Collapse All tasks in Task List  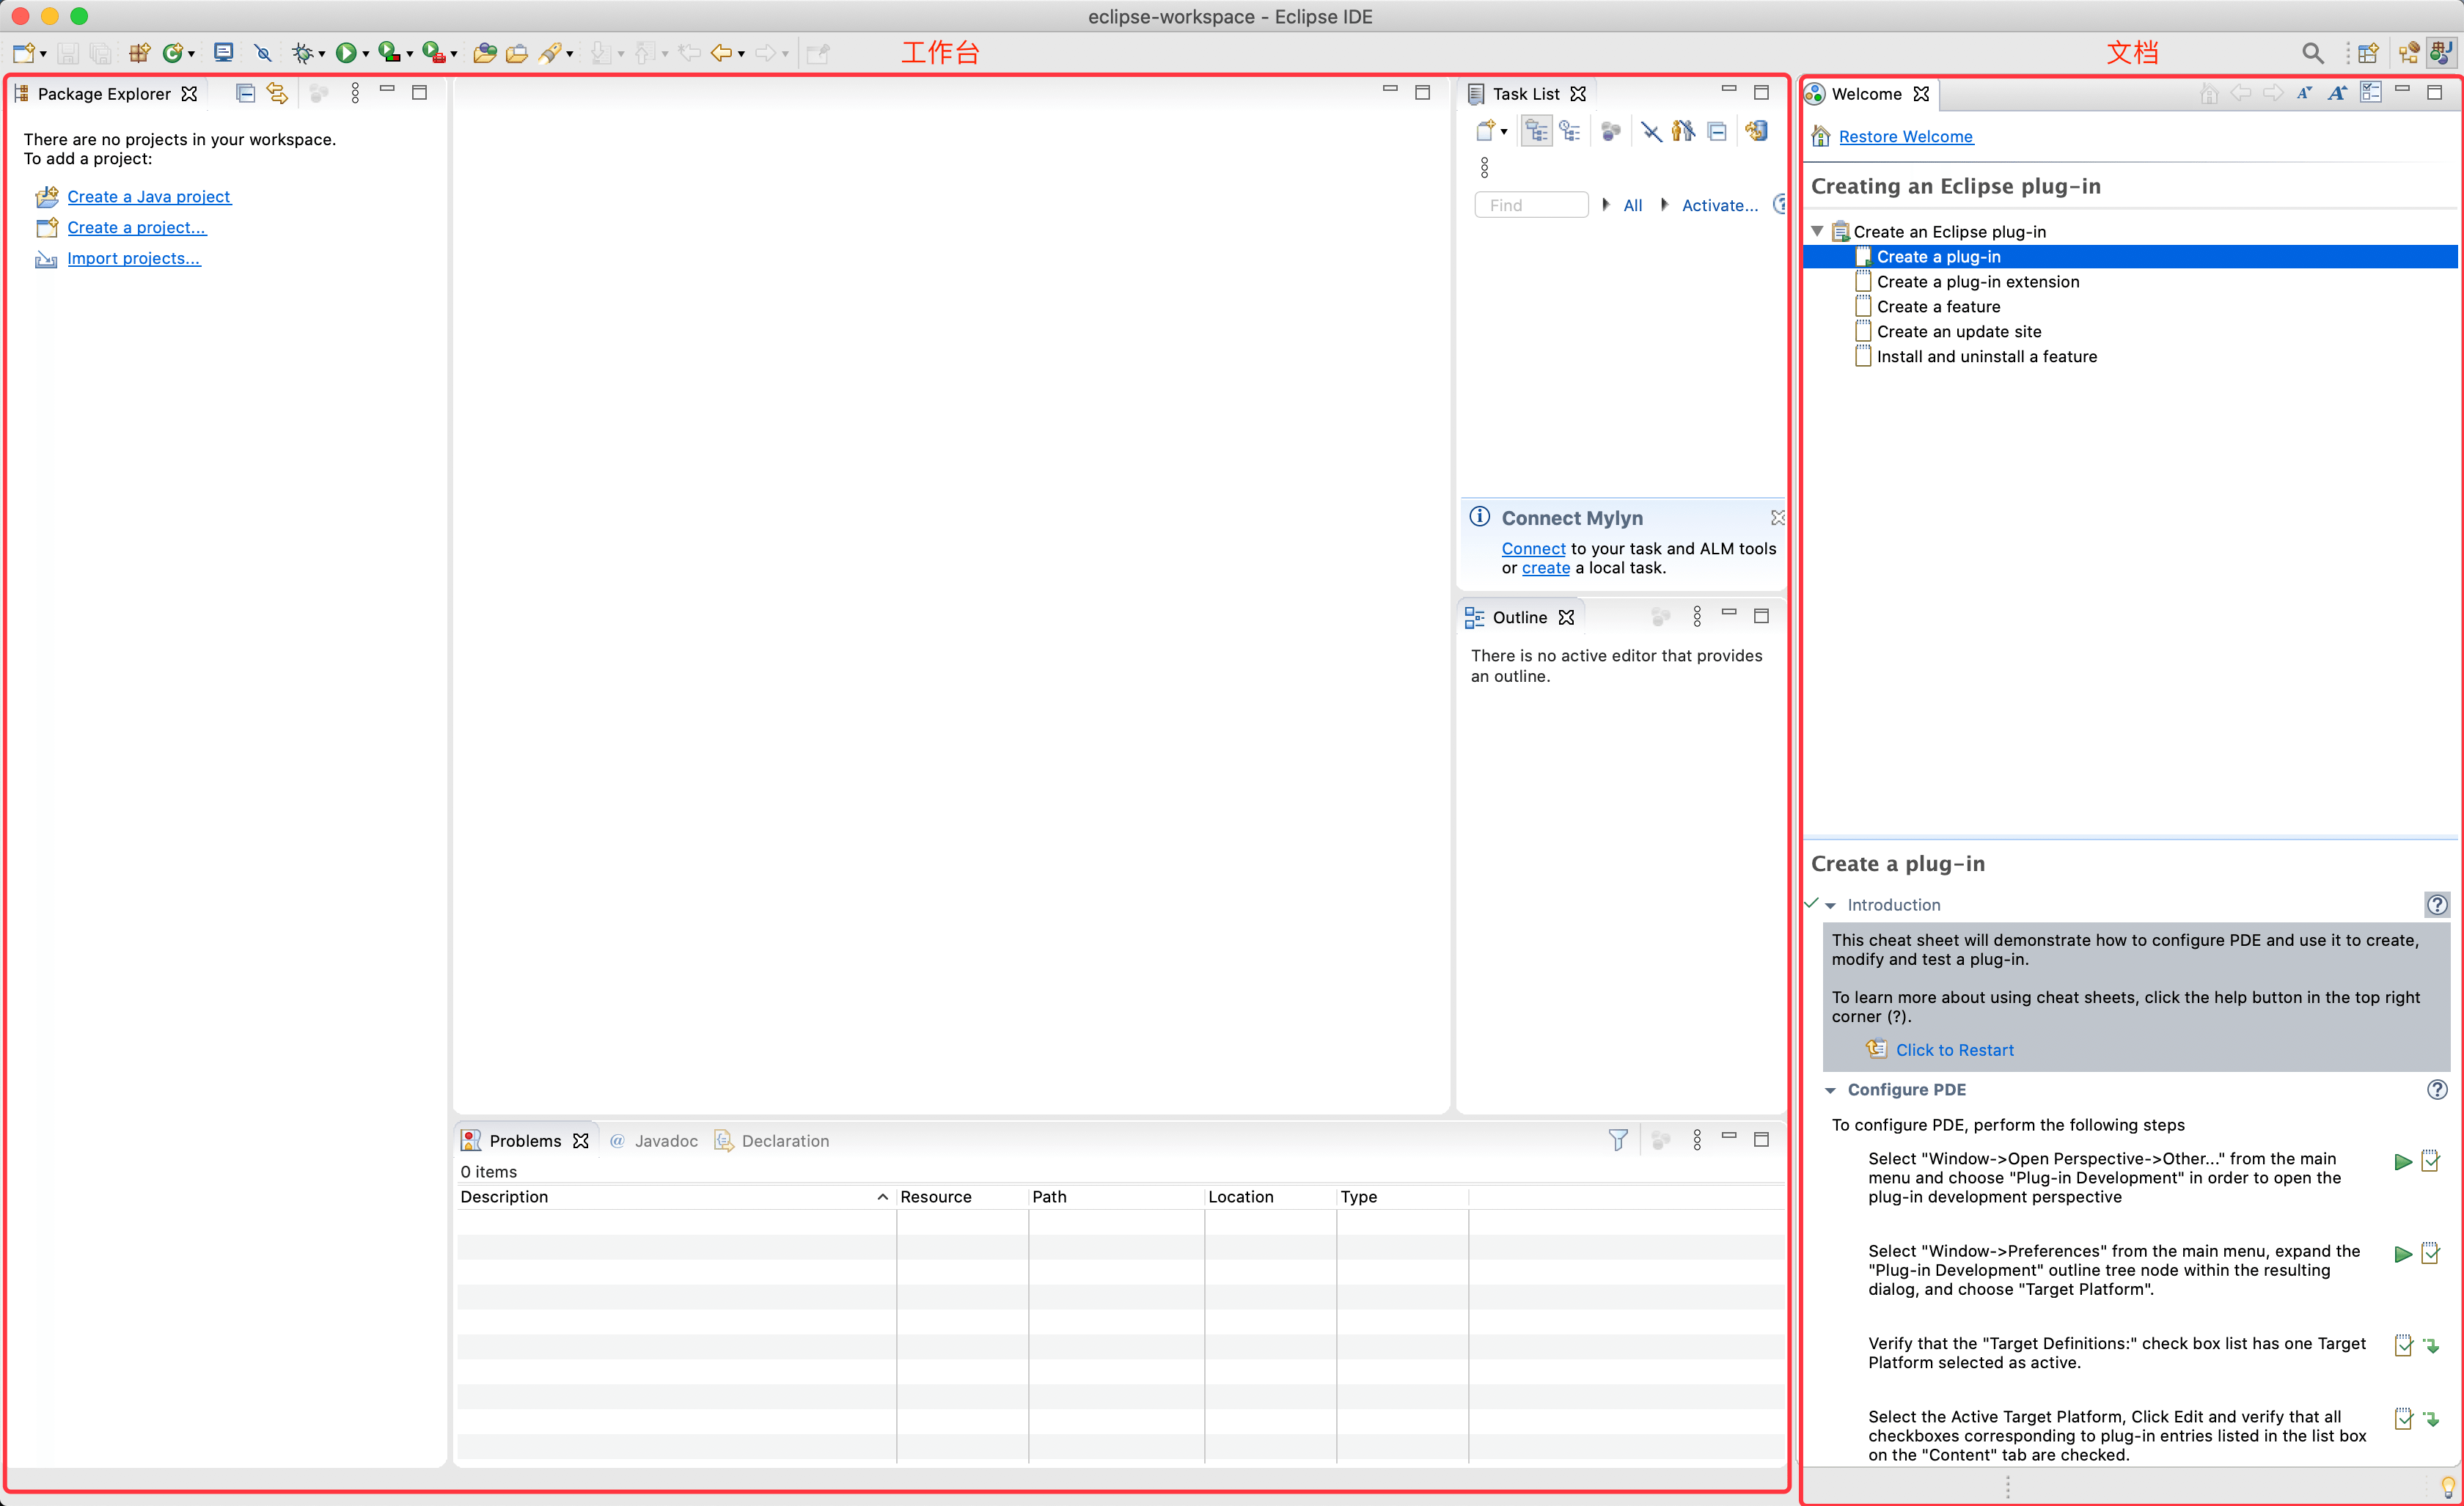click(1717, 131)
